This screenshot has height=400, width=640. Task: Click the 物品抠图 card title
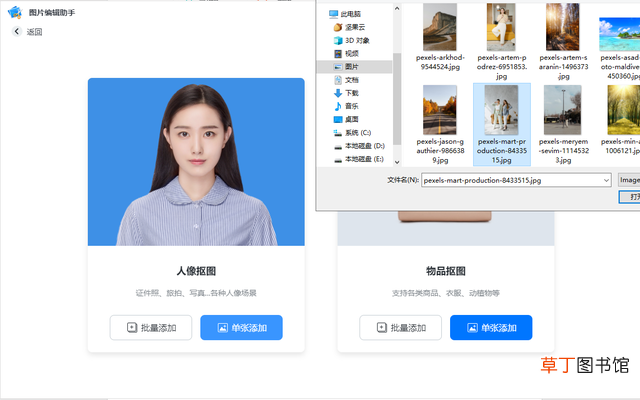pos(446,271)
